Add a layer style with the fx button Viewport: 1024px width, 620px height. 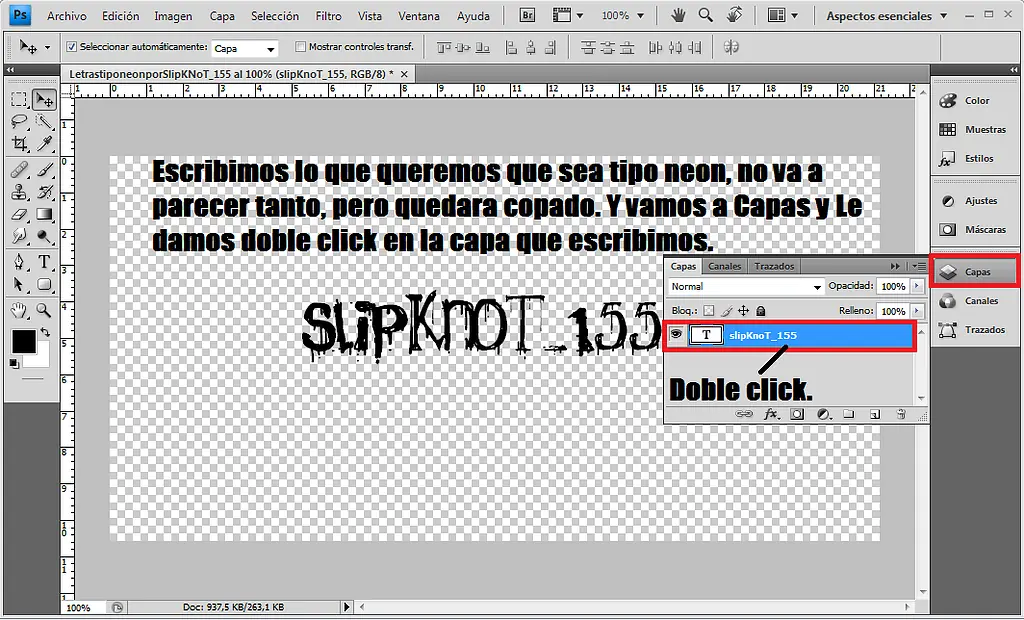point(771,414)
